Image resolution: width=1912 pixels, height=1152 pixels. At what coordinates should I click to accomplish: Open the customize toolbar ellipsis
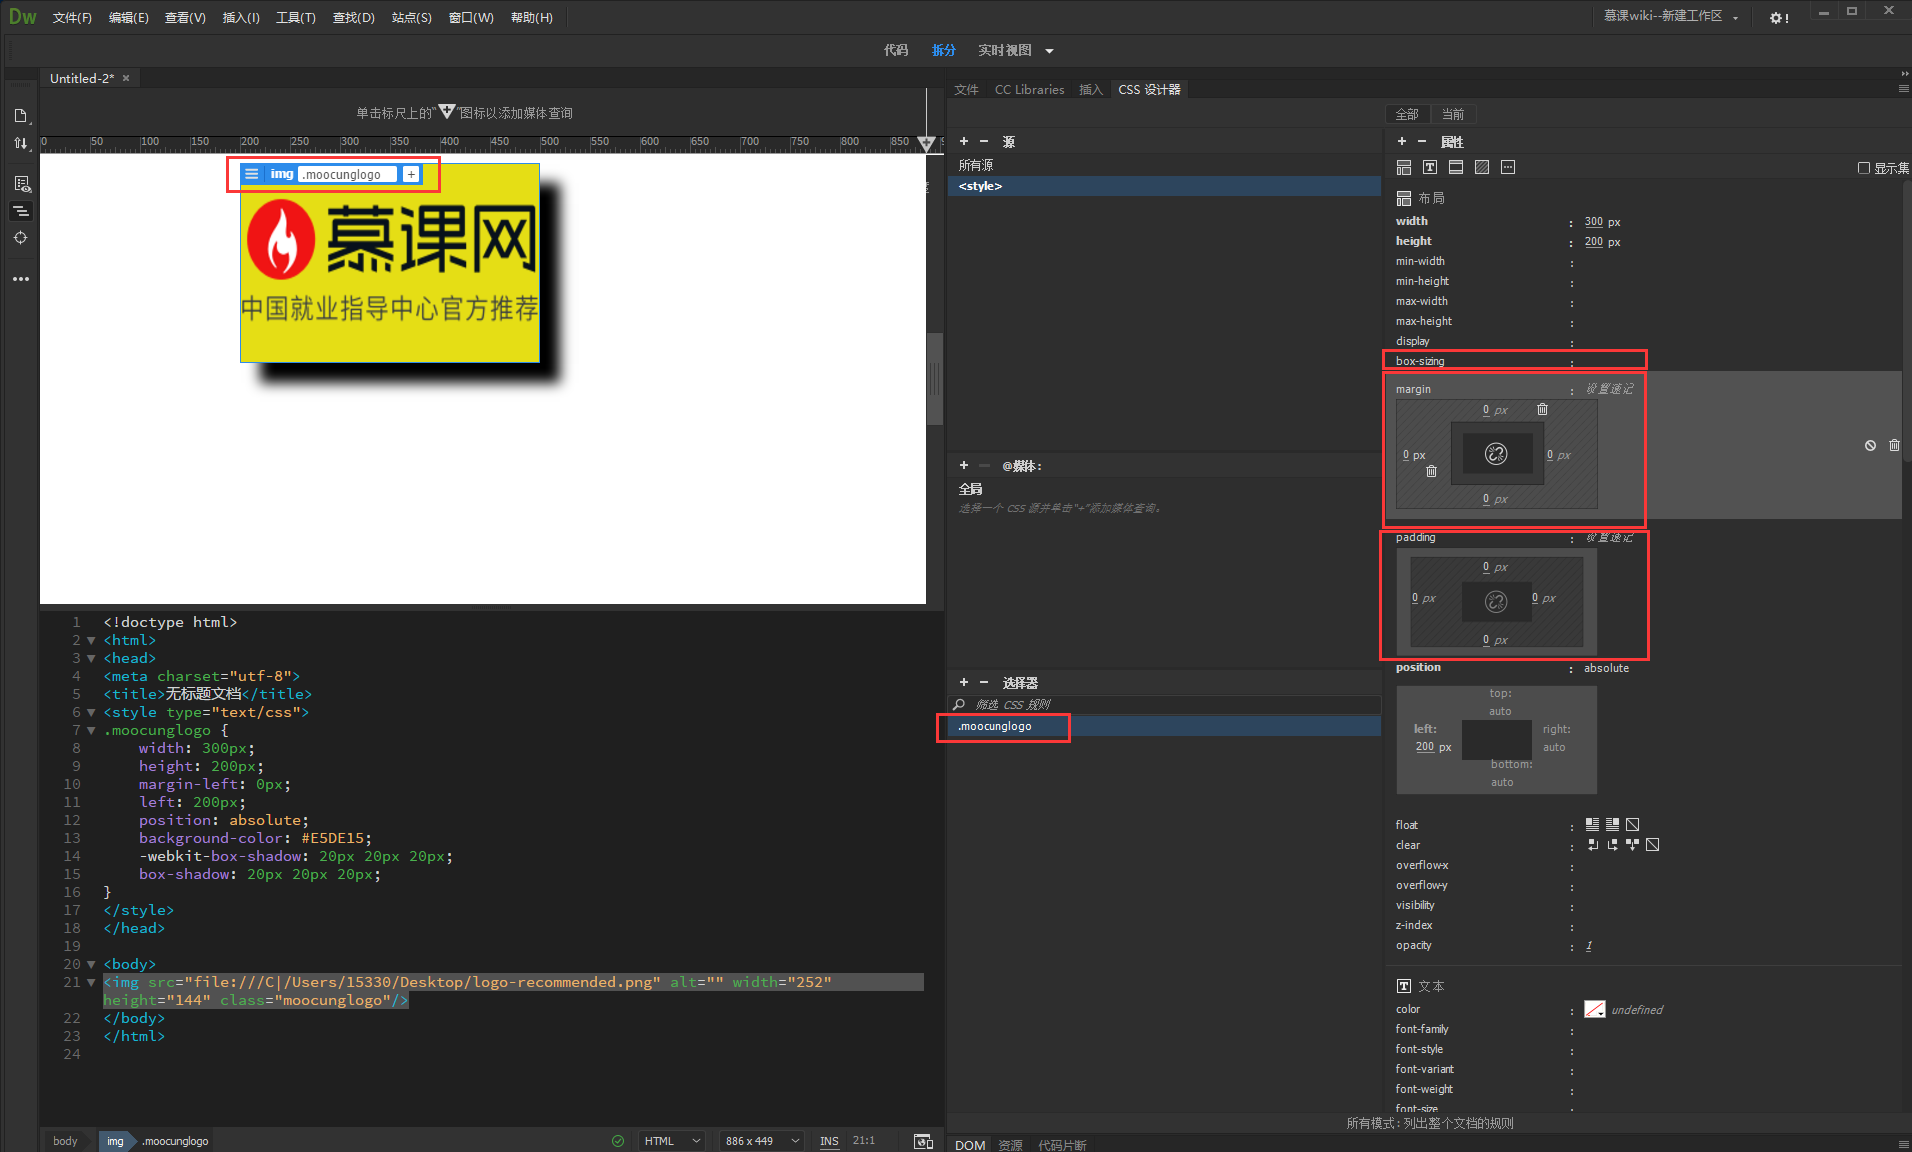[x=20, y=279]
